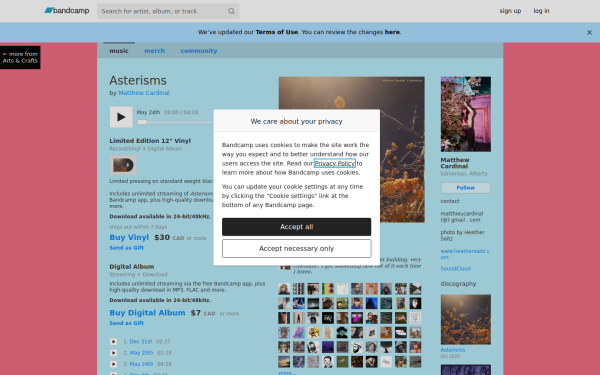
Task: Visit www.heathersaitz.com link
Action: point(465,254)
